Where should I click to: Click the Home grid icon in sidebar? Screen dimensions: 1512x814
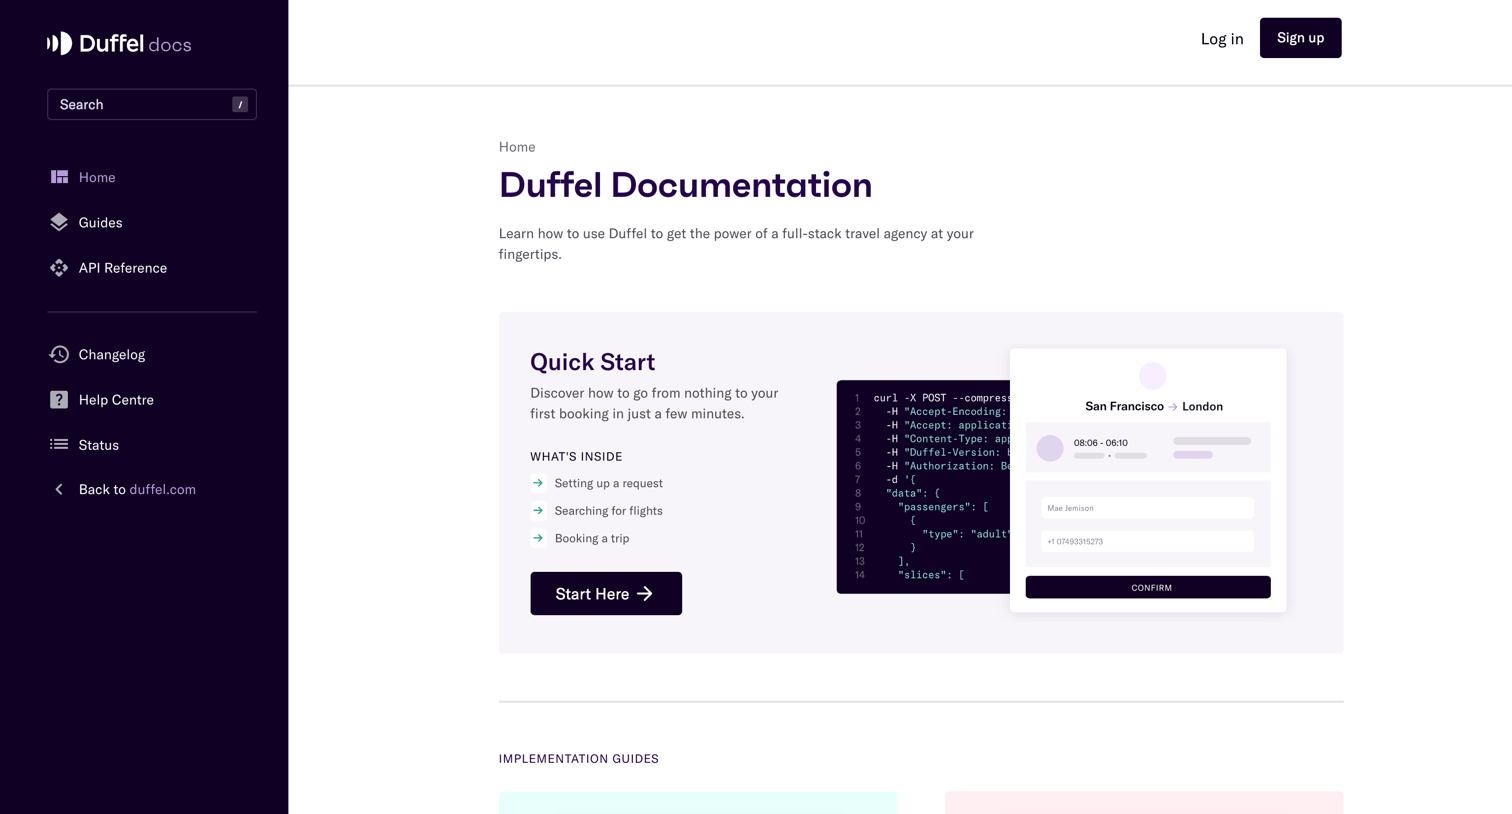59,177
